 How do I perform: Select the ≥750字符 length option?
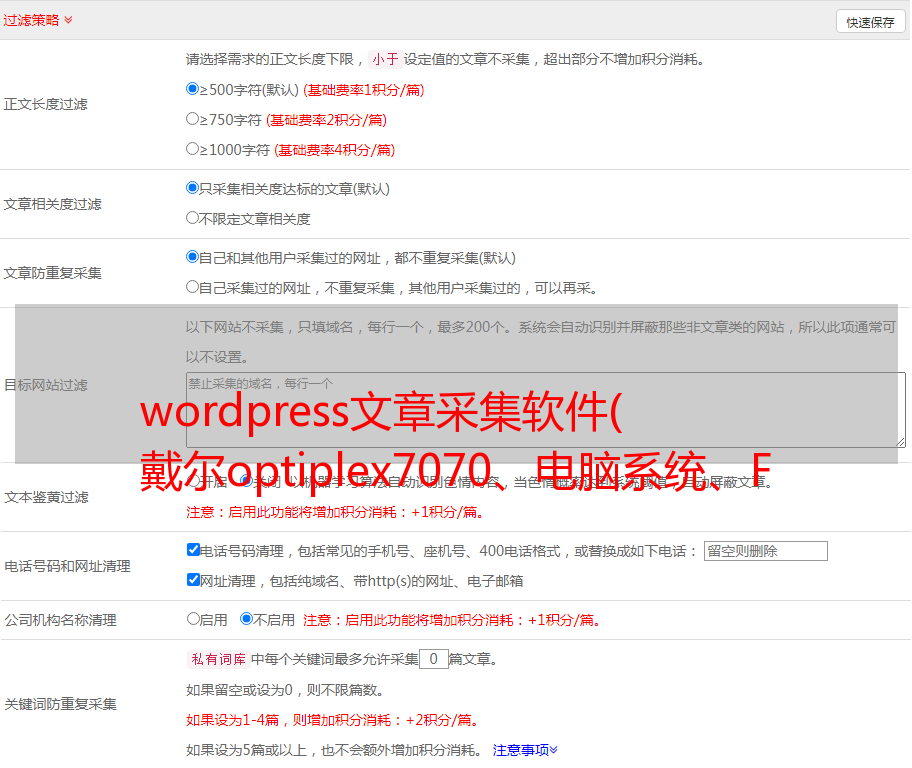pos(192,119)
